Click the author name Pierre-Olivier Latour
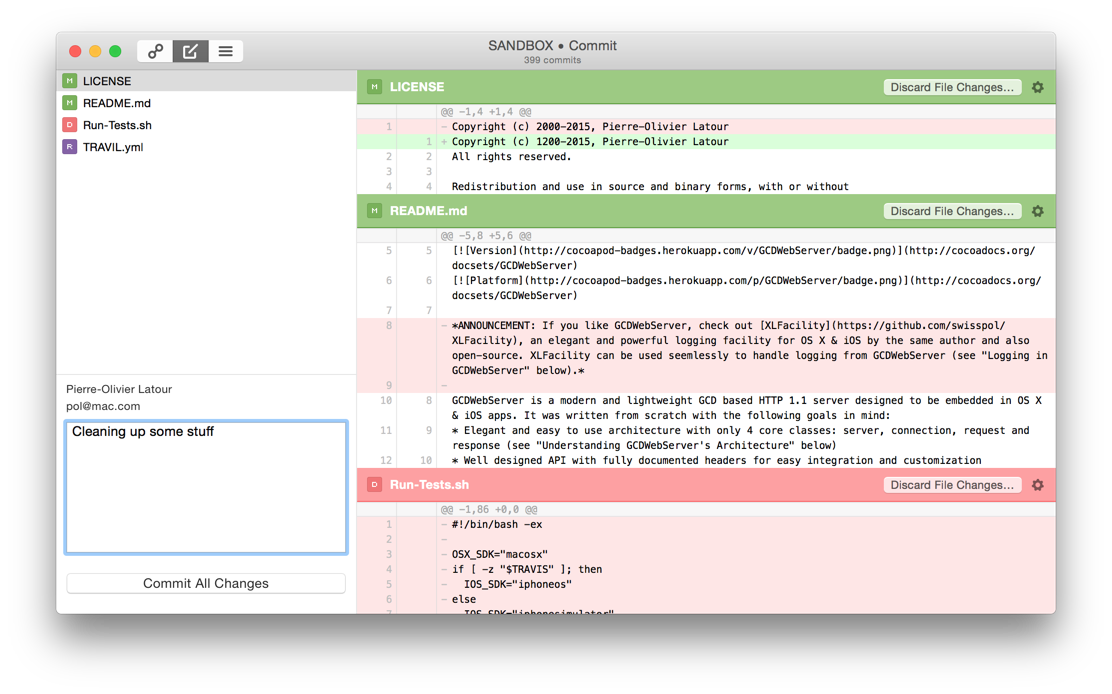Image resolution: width=1112 pixels, height=694 pixels. pyautogui.click(x=119, y=389)
